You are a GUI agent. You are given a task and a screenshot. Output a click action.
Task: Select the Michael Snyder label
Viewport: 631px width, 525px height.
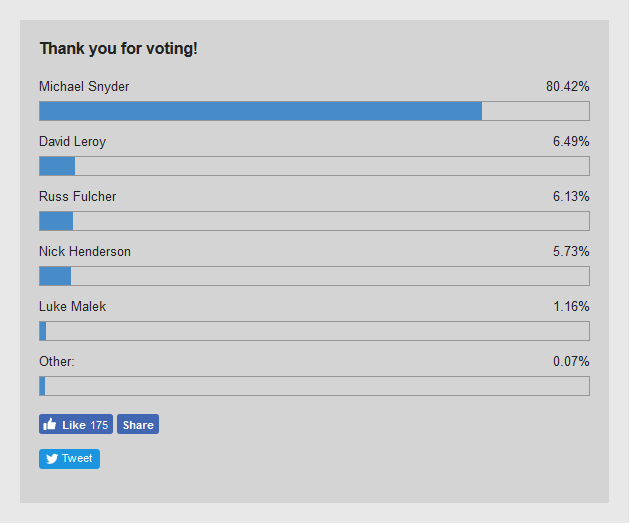pos(84,87)
